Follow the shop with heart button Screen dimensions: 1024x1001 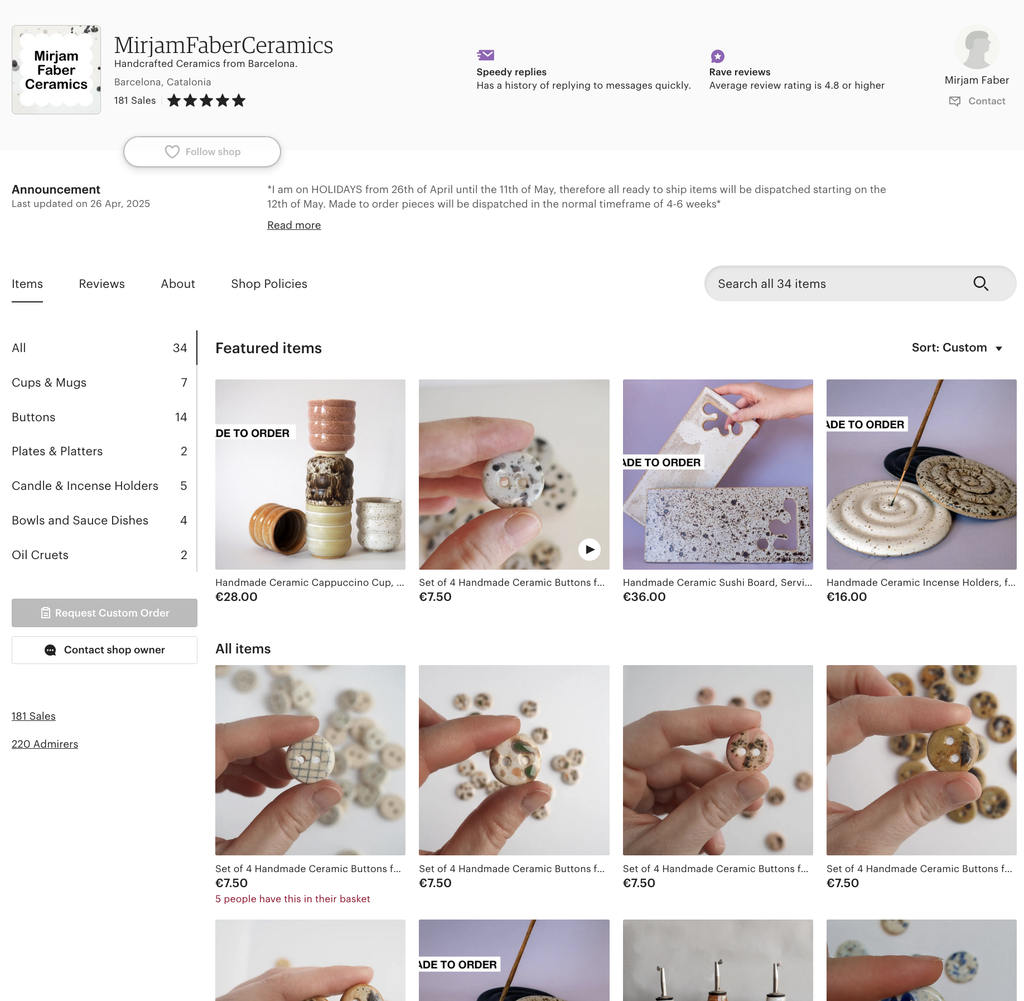click(x=202, y=152)
